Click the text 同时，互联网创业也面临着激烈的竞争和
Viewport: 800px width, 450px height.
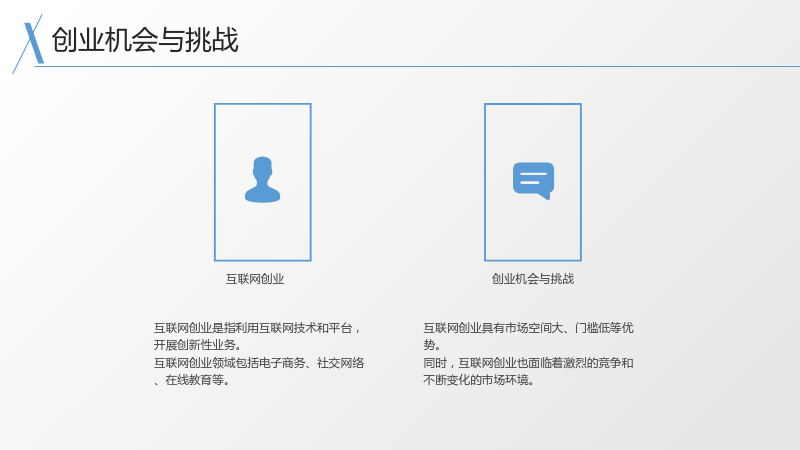coord(528,363)
